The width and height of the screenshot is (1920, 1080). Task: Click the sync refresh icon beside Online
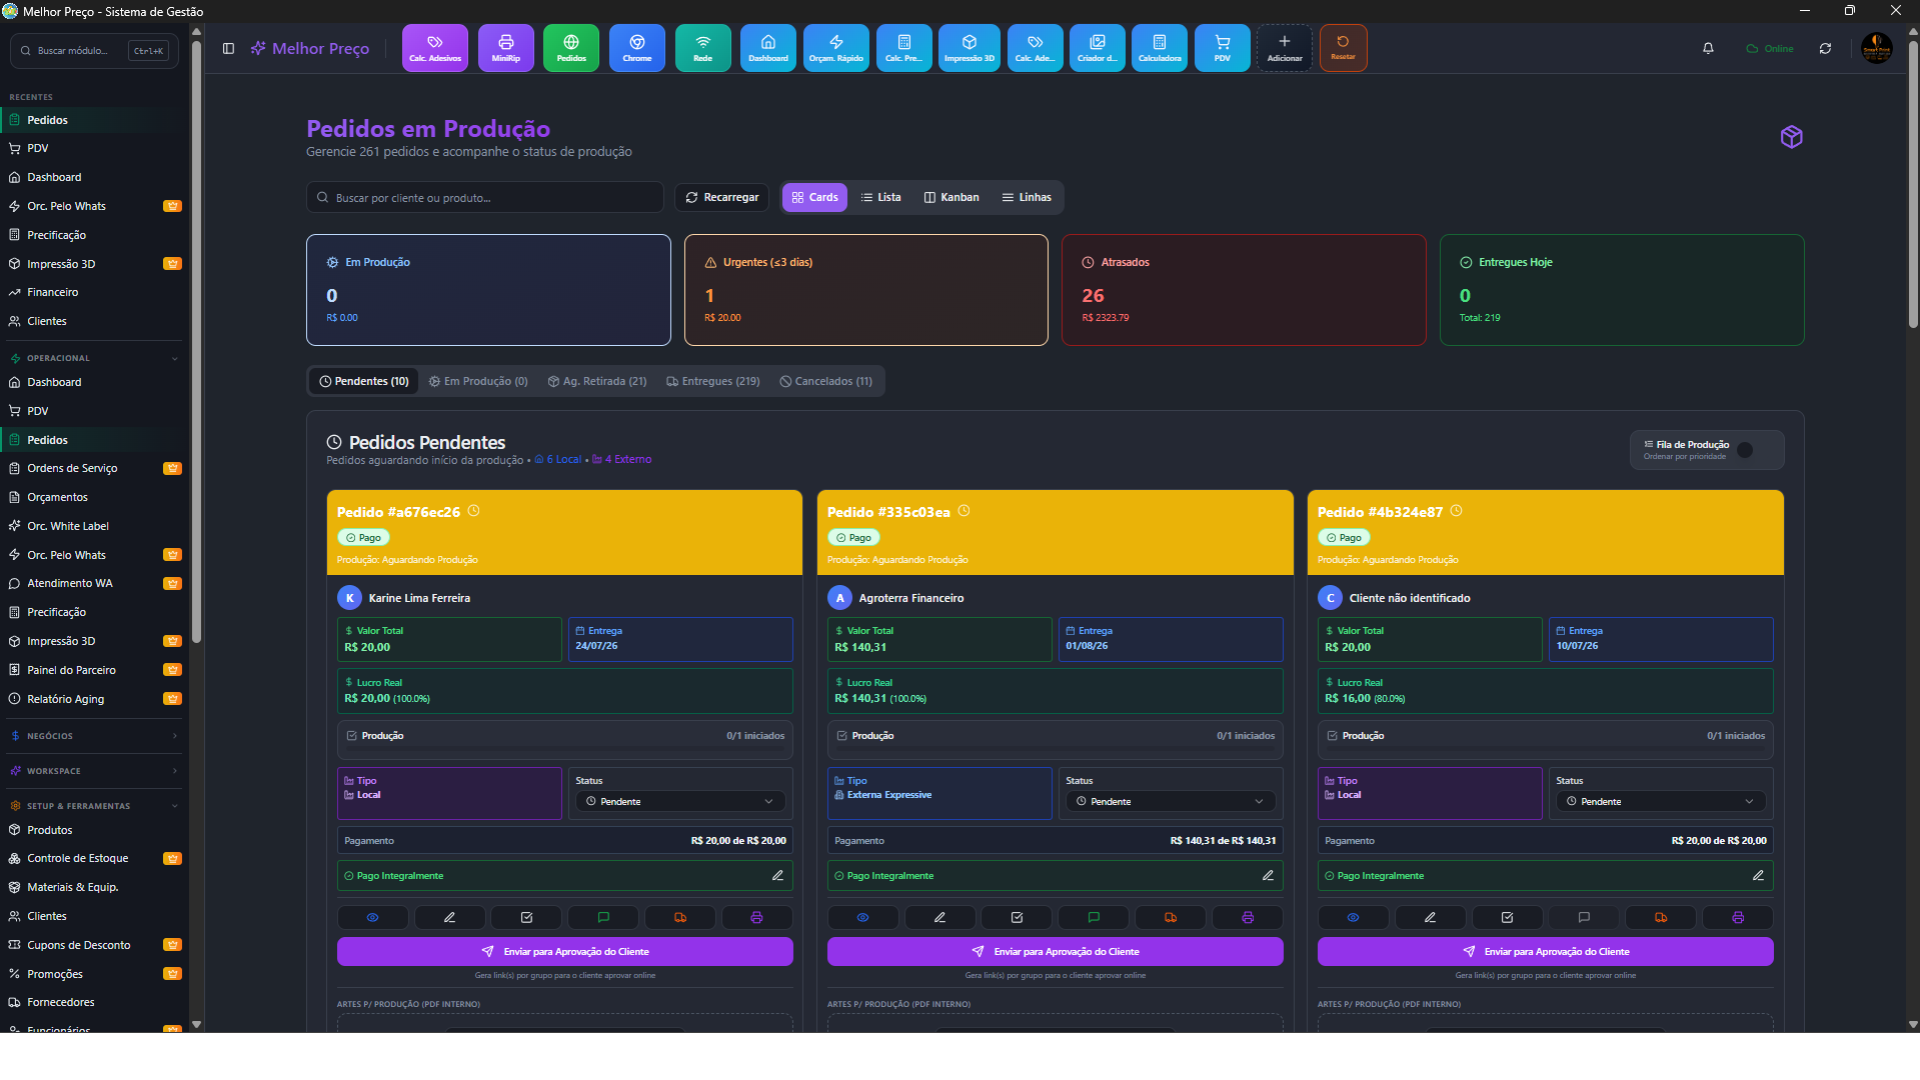click(1825, 48)
